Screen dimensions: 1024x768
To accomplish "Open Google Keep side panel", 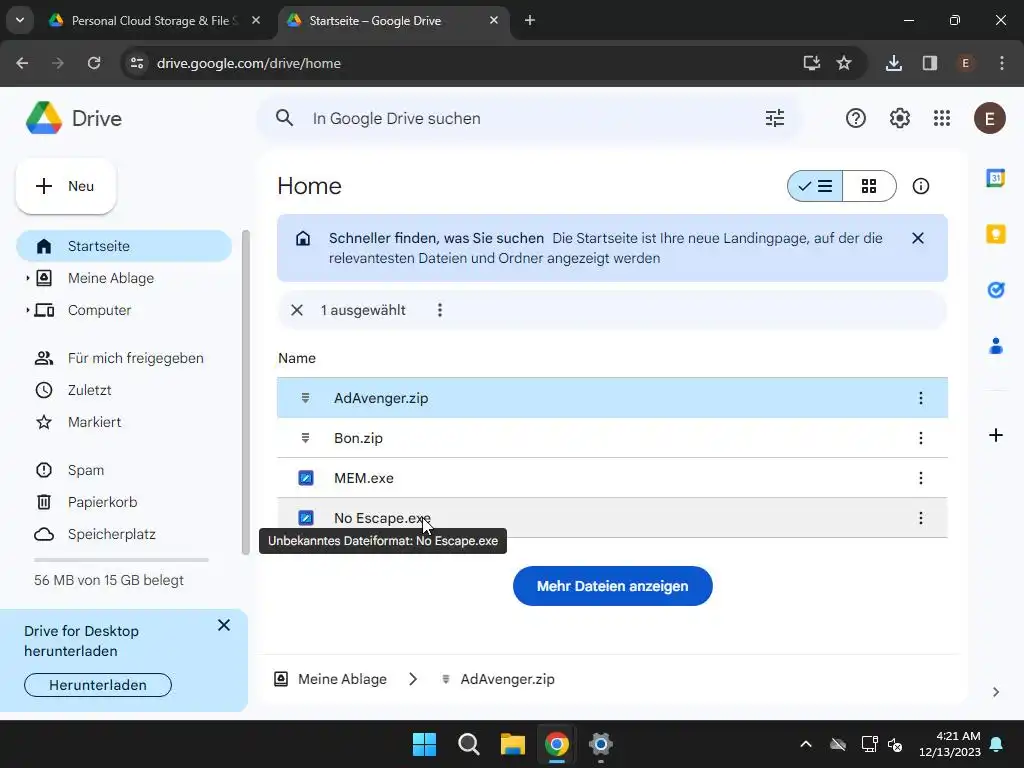I will tap(995, 234).
